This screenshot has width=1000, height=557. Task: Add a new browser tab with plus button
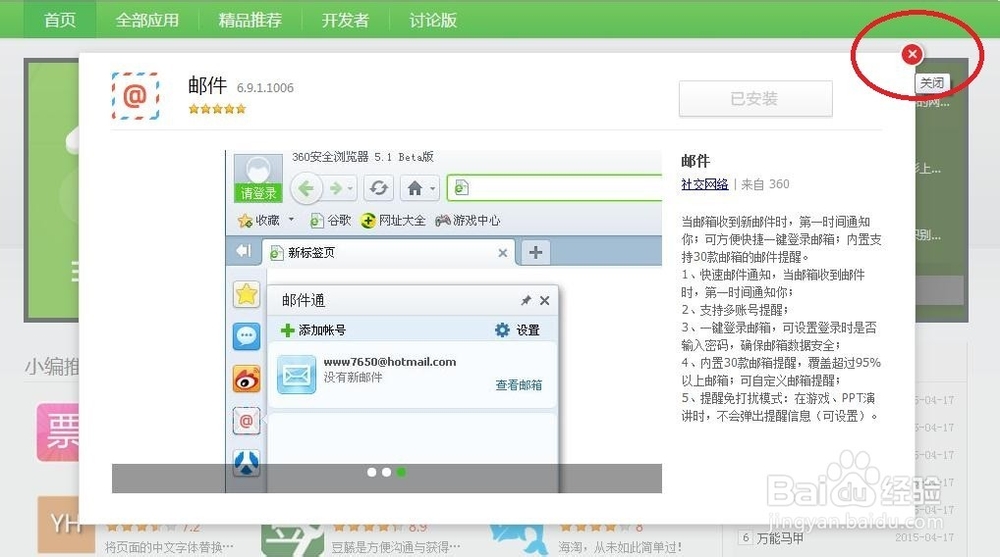(536, 253)
